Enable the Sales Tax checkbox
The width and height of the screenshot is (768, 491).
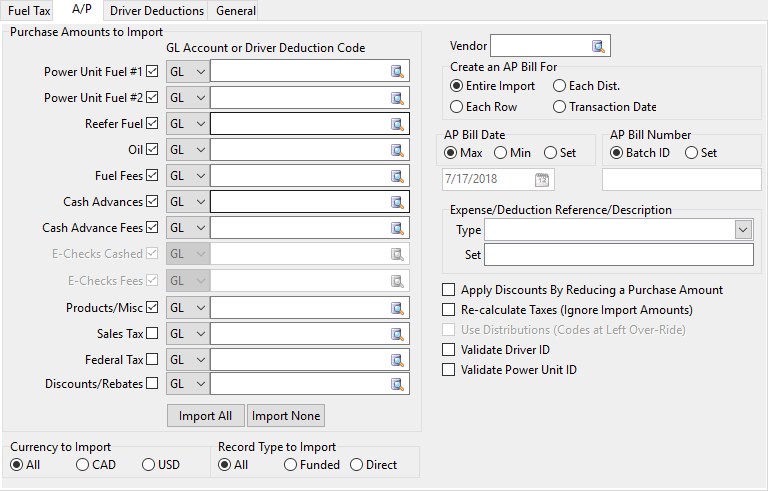click(152, 333)
